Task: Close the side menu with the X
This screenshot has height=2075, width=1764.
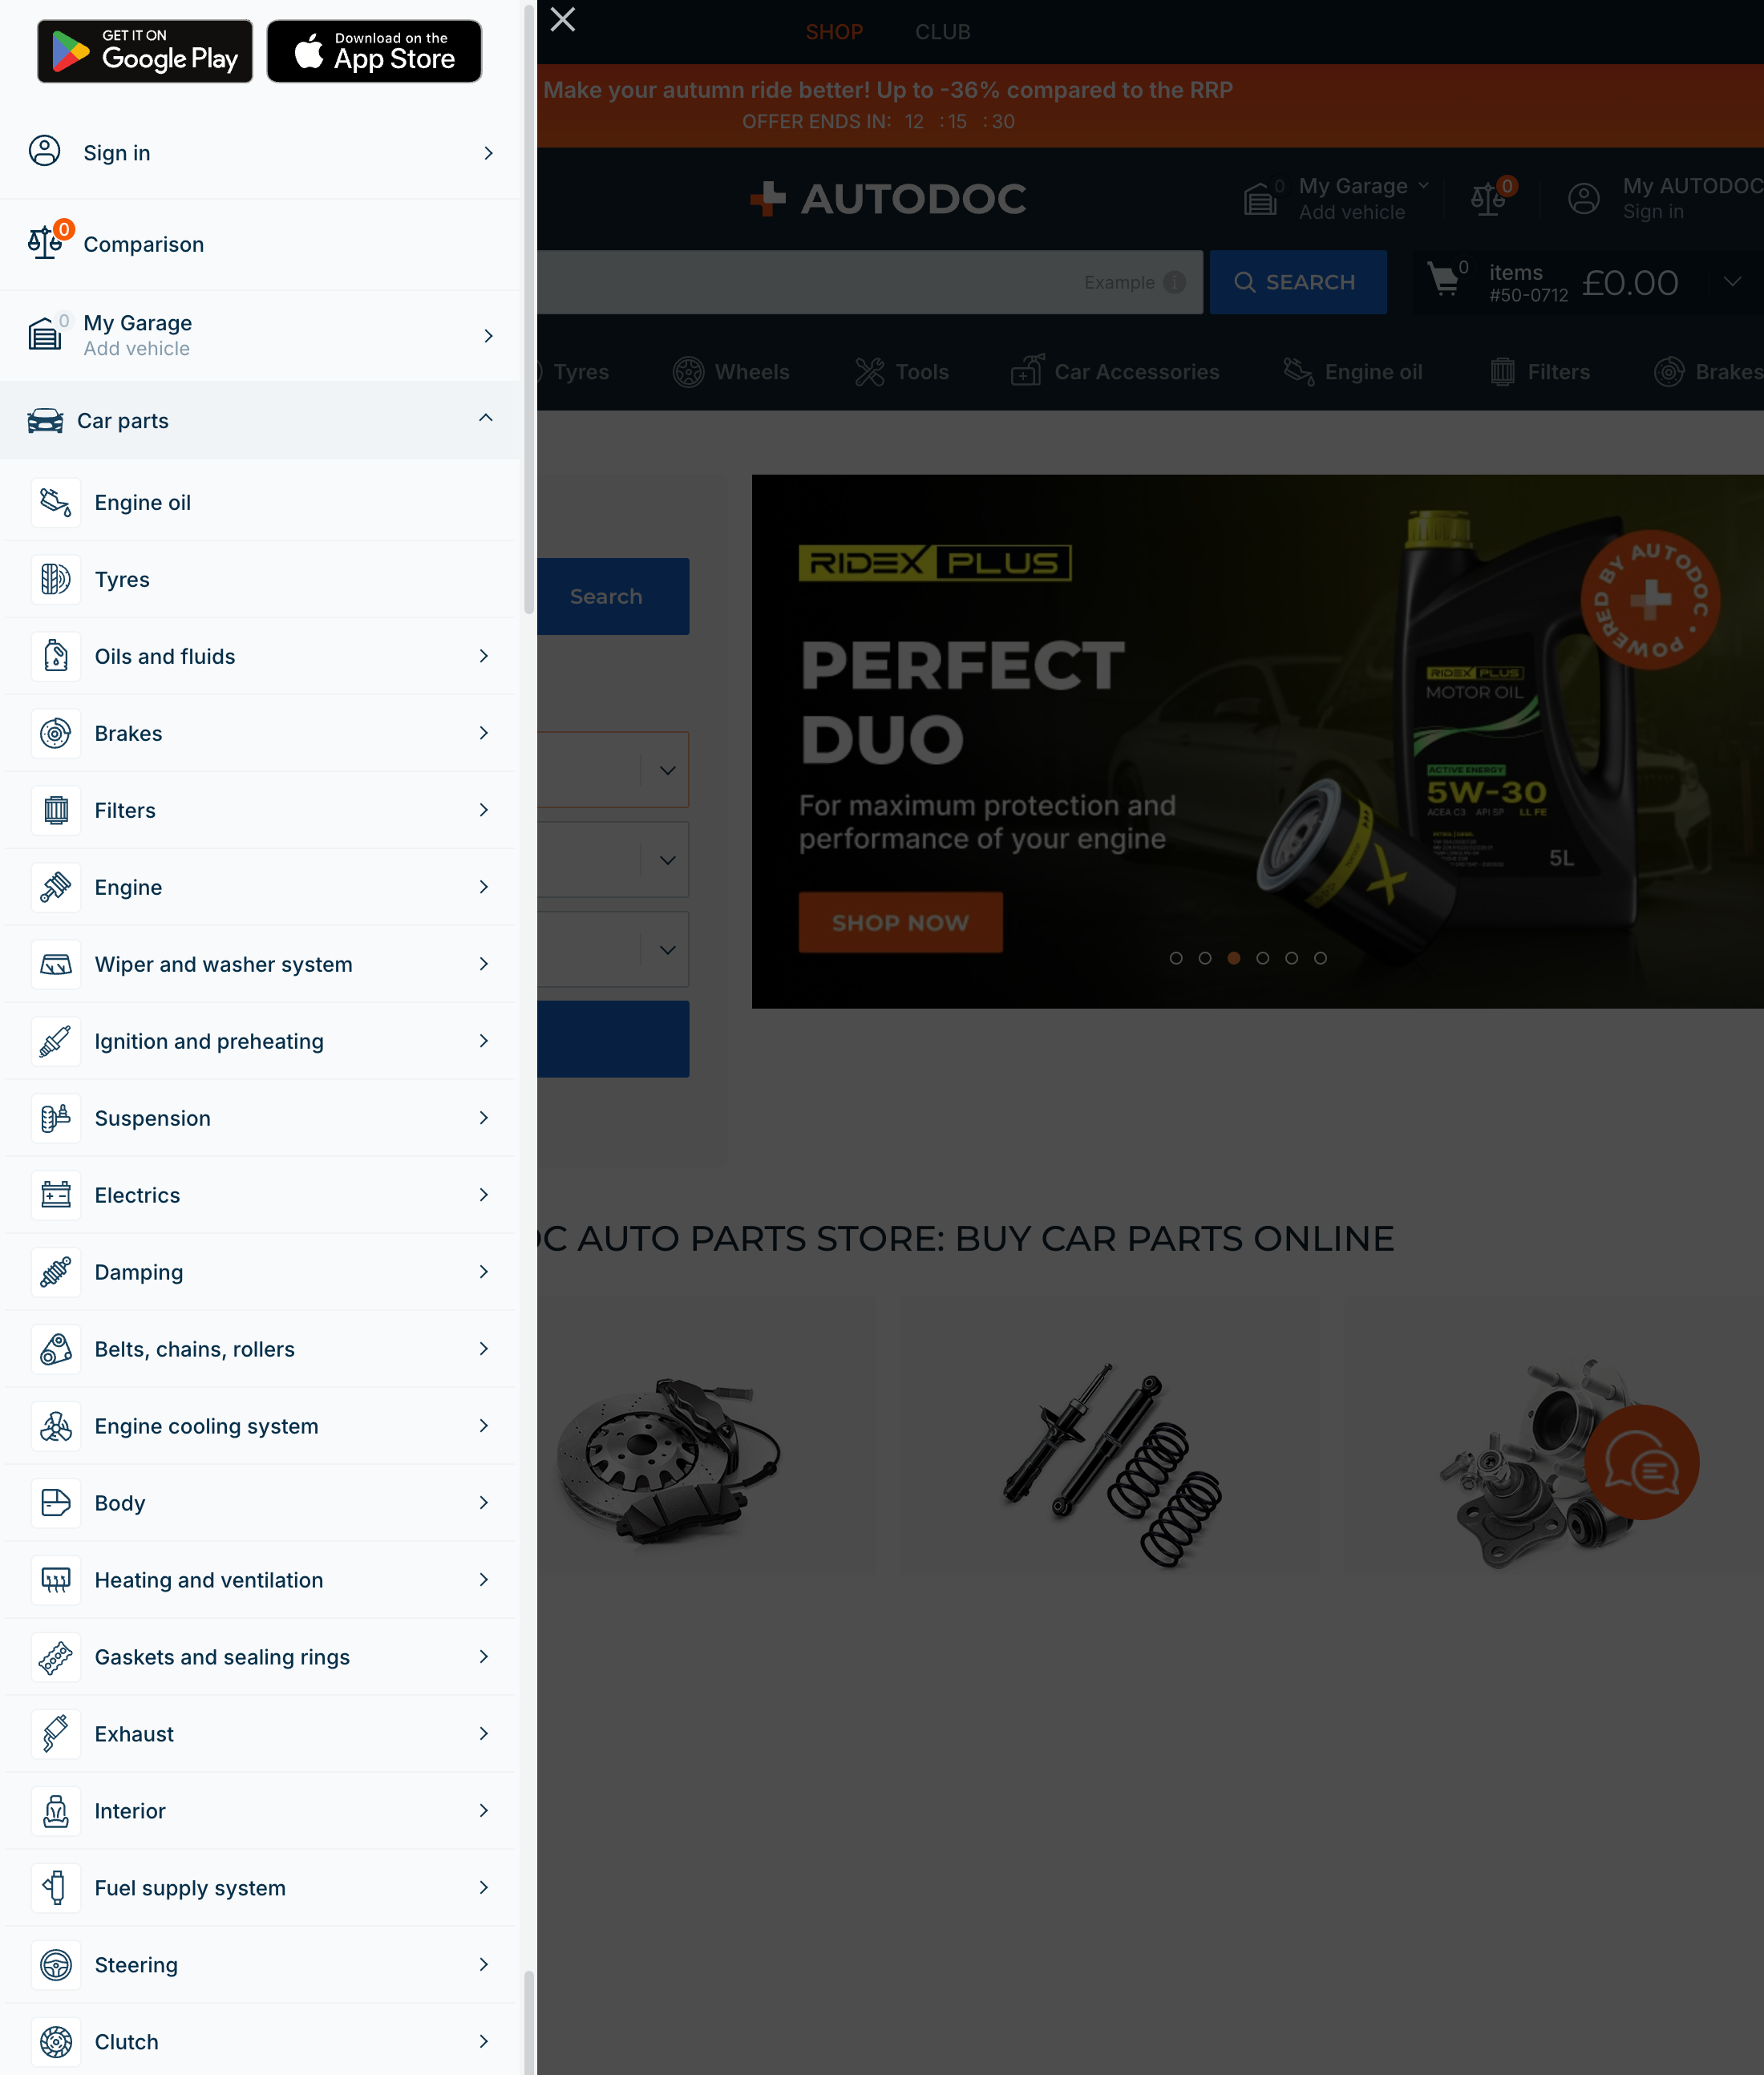Action: pyautogui.click(x=562, y=19)
